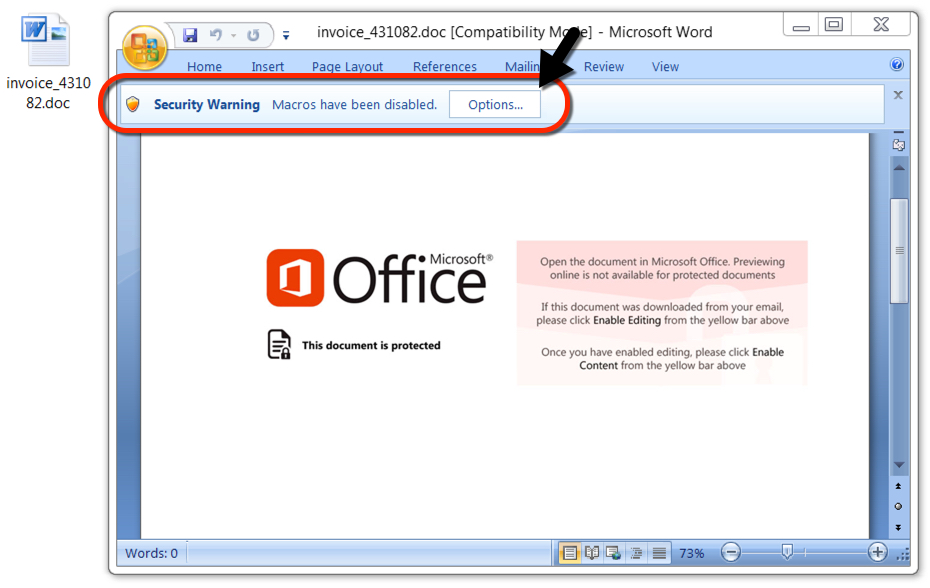Open the Mailings ribbon tab

pos(523,66)
